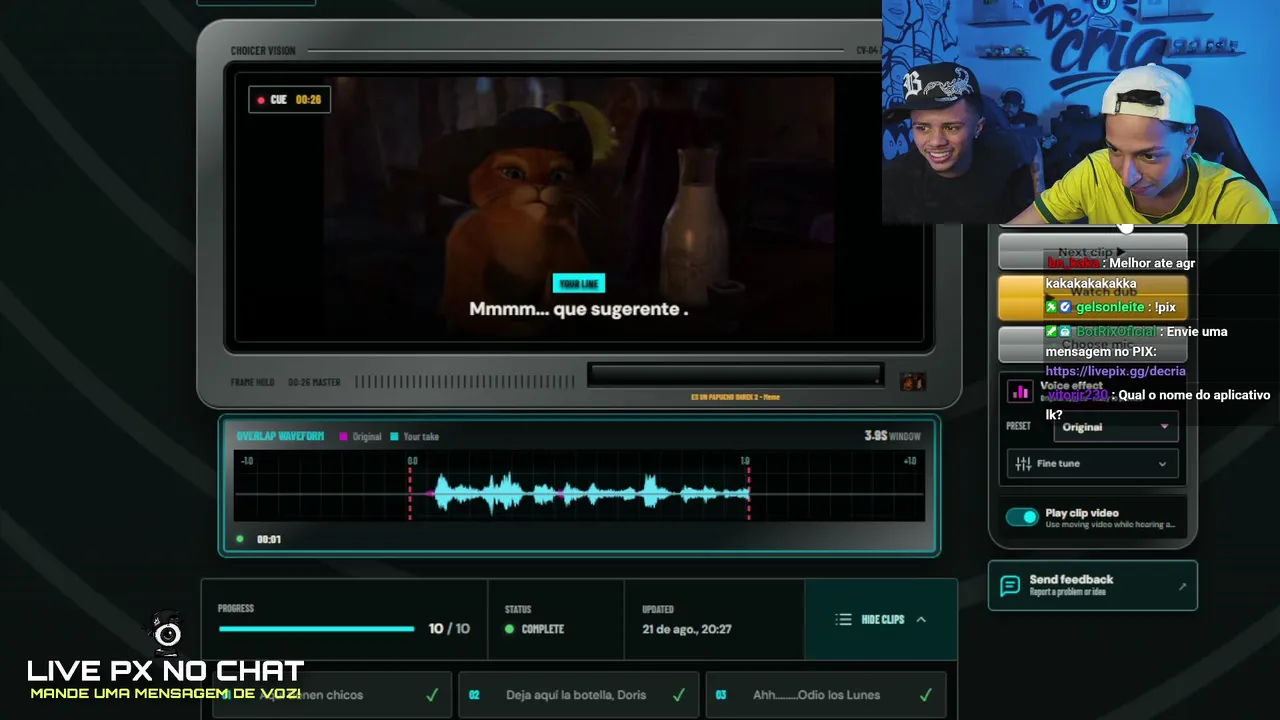Click the subtitle 'Mmmm... que sugerente .'
The image size is (1280, 720).
[x=579, y=310]
